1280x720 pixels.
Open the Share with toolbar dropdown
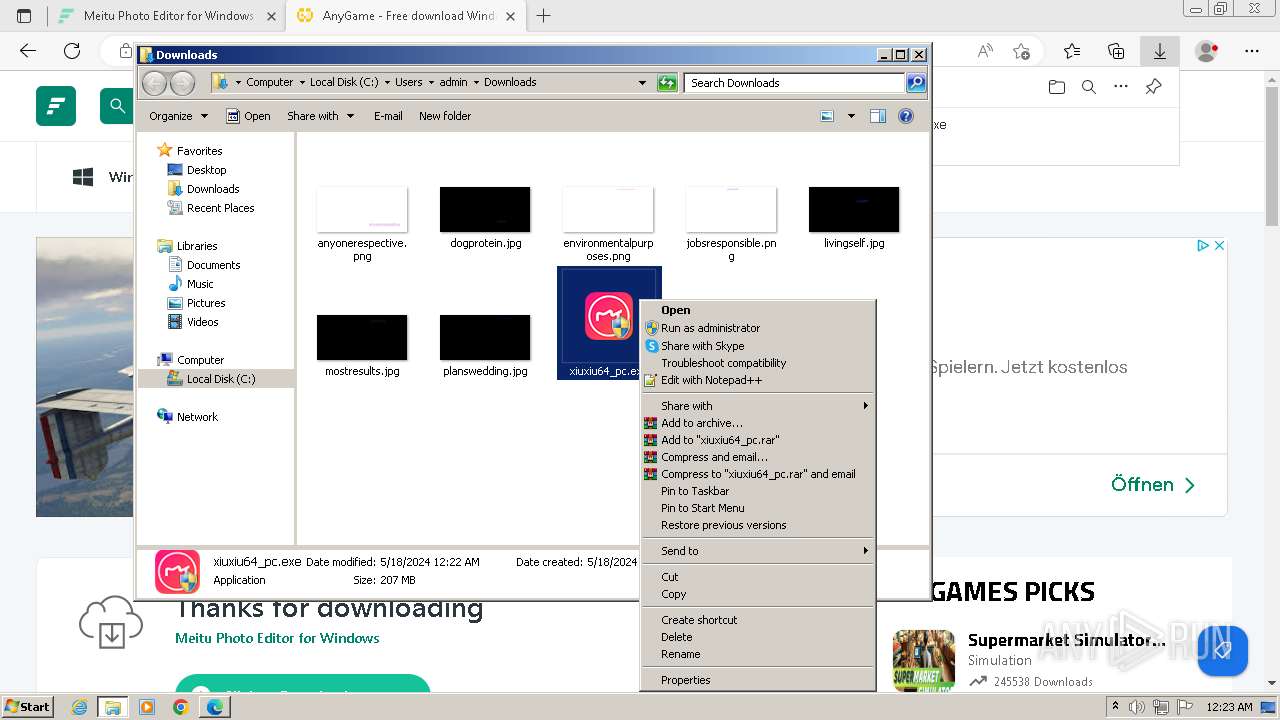(320, 116)
